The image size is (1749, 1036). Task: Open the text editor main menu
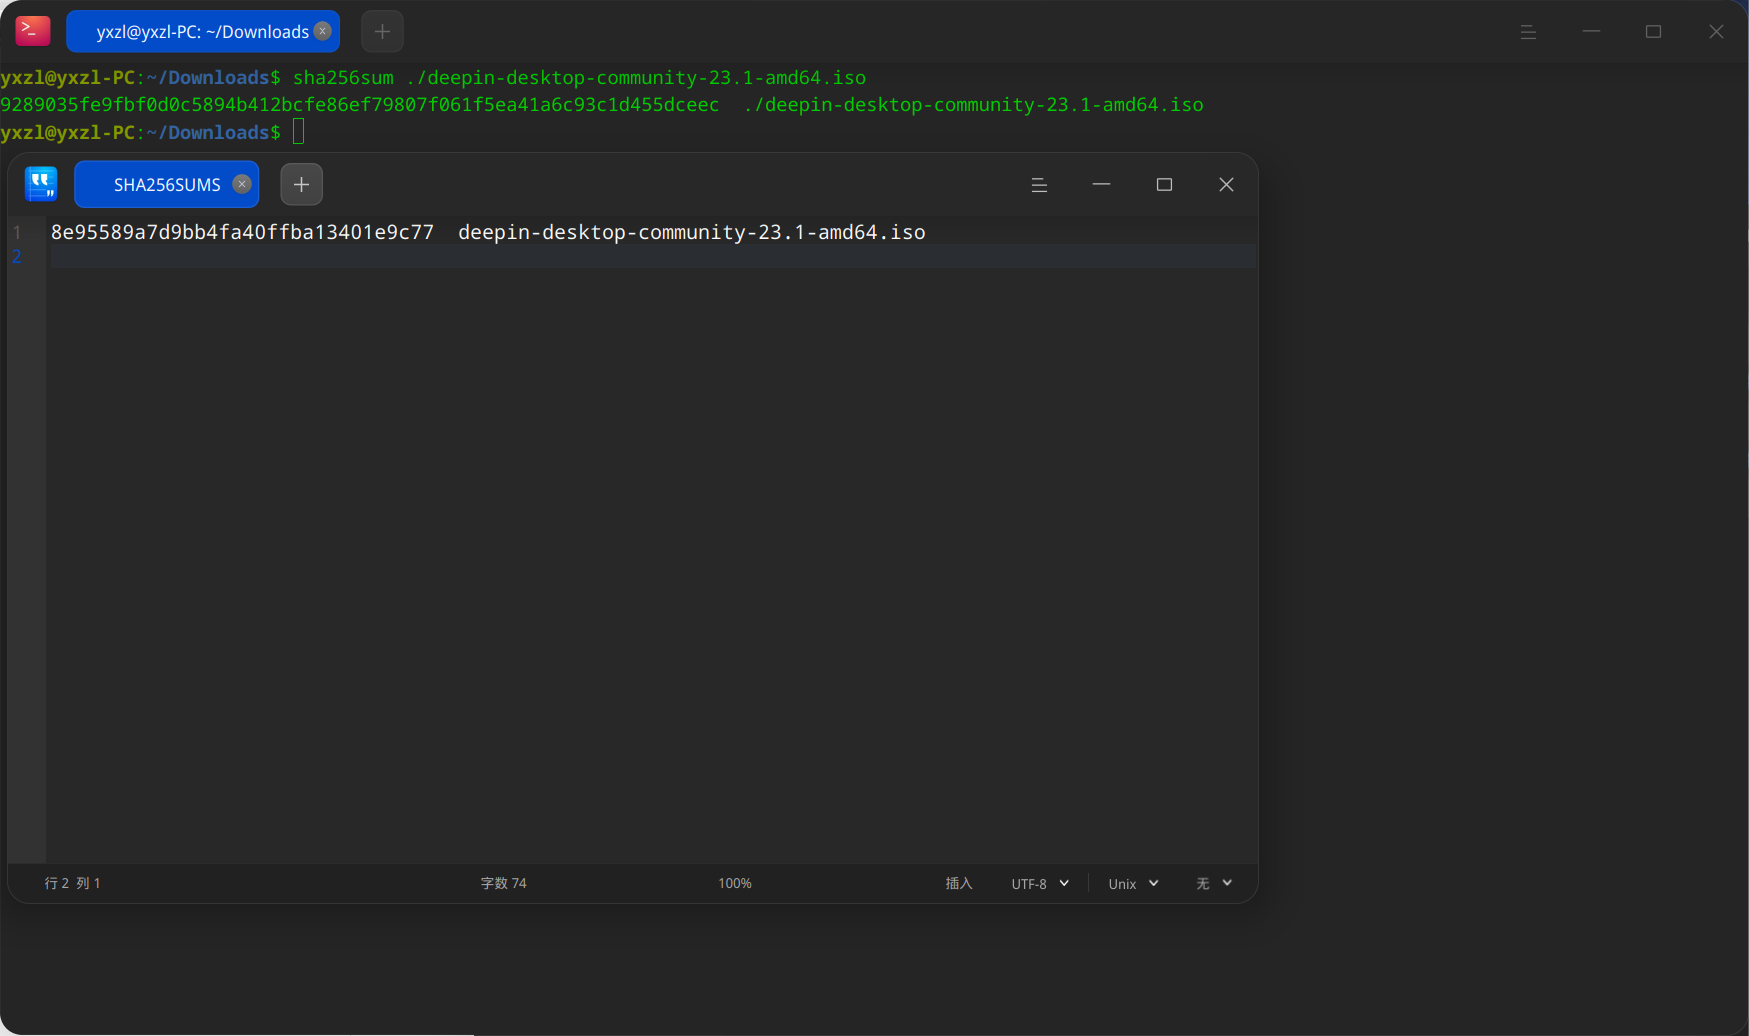pos(1039,185)
